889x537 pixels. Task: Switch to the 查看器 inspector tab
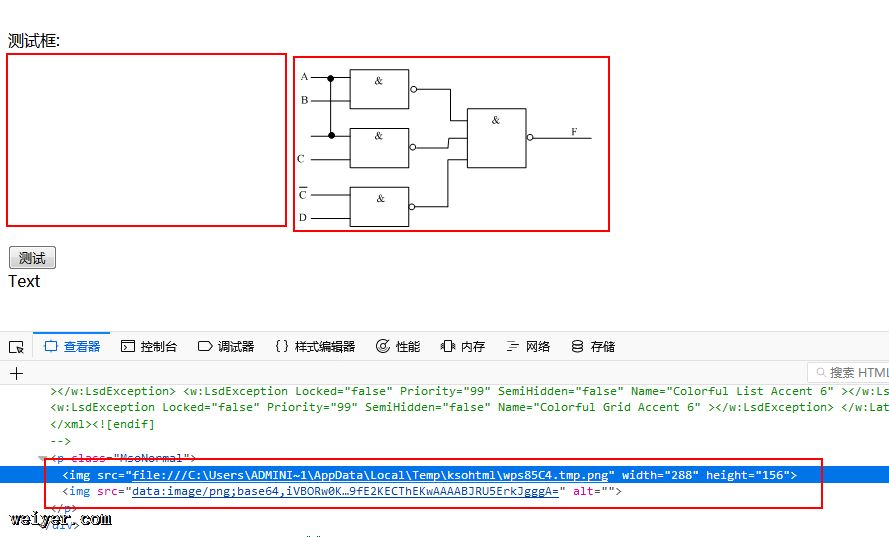(72, 347)
